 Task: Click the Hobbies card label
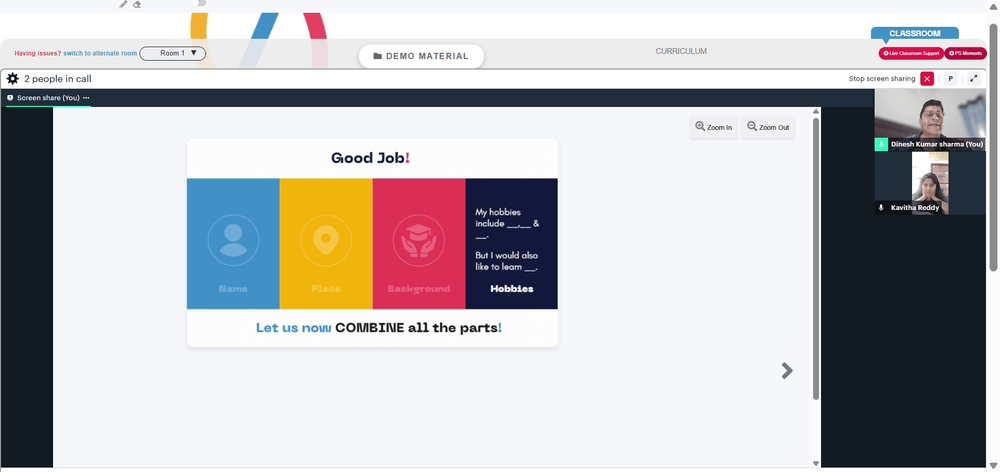[x=511, y=289]
